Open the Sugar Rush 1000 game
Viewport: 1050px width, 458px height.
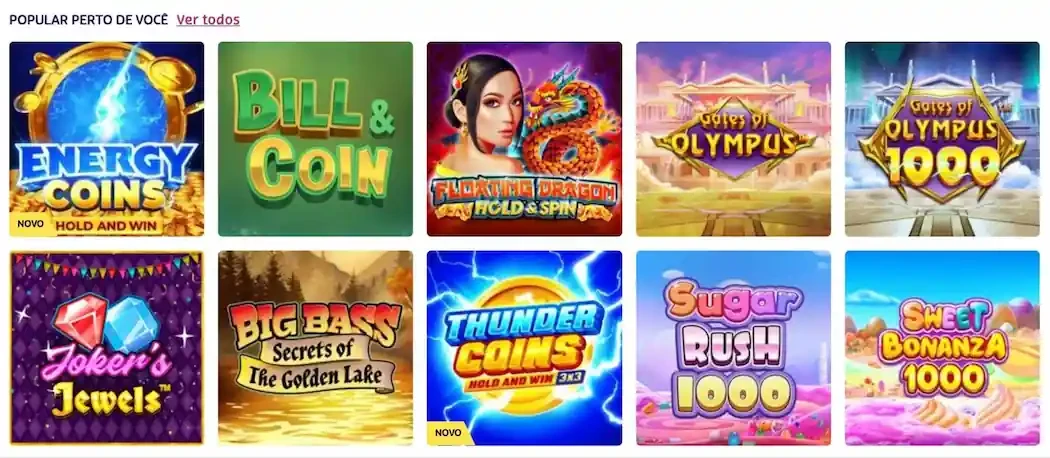(733, 348)
